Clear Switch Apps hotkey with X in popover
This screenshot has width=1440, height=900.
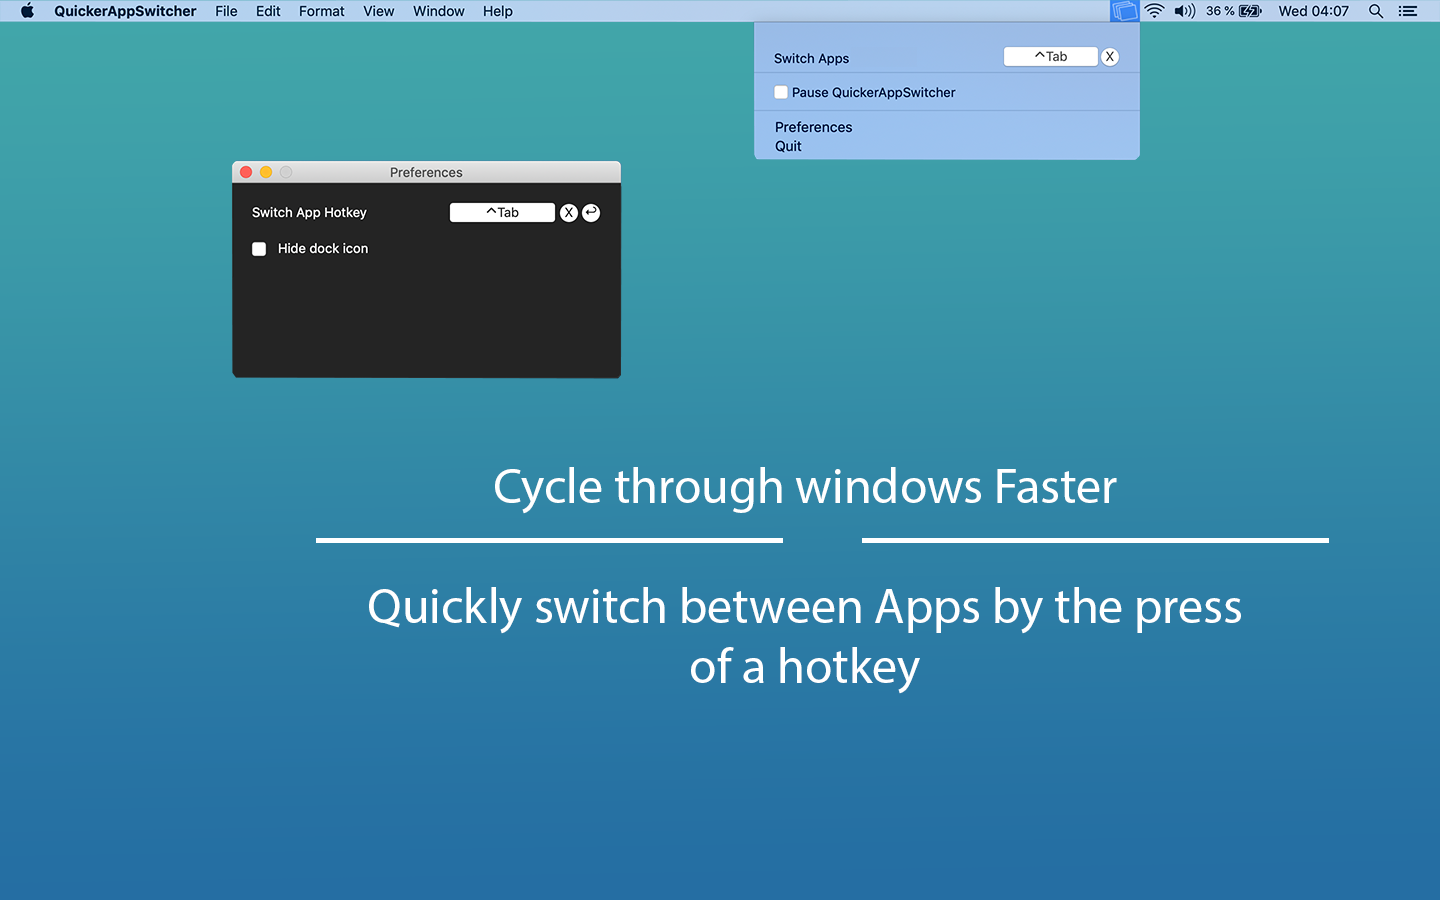pyautogui.click(x=1110, y=57)
